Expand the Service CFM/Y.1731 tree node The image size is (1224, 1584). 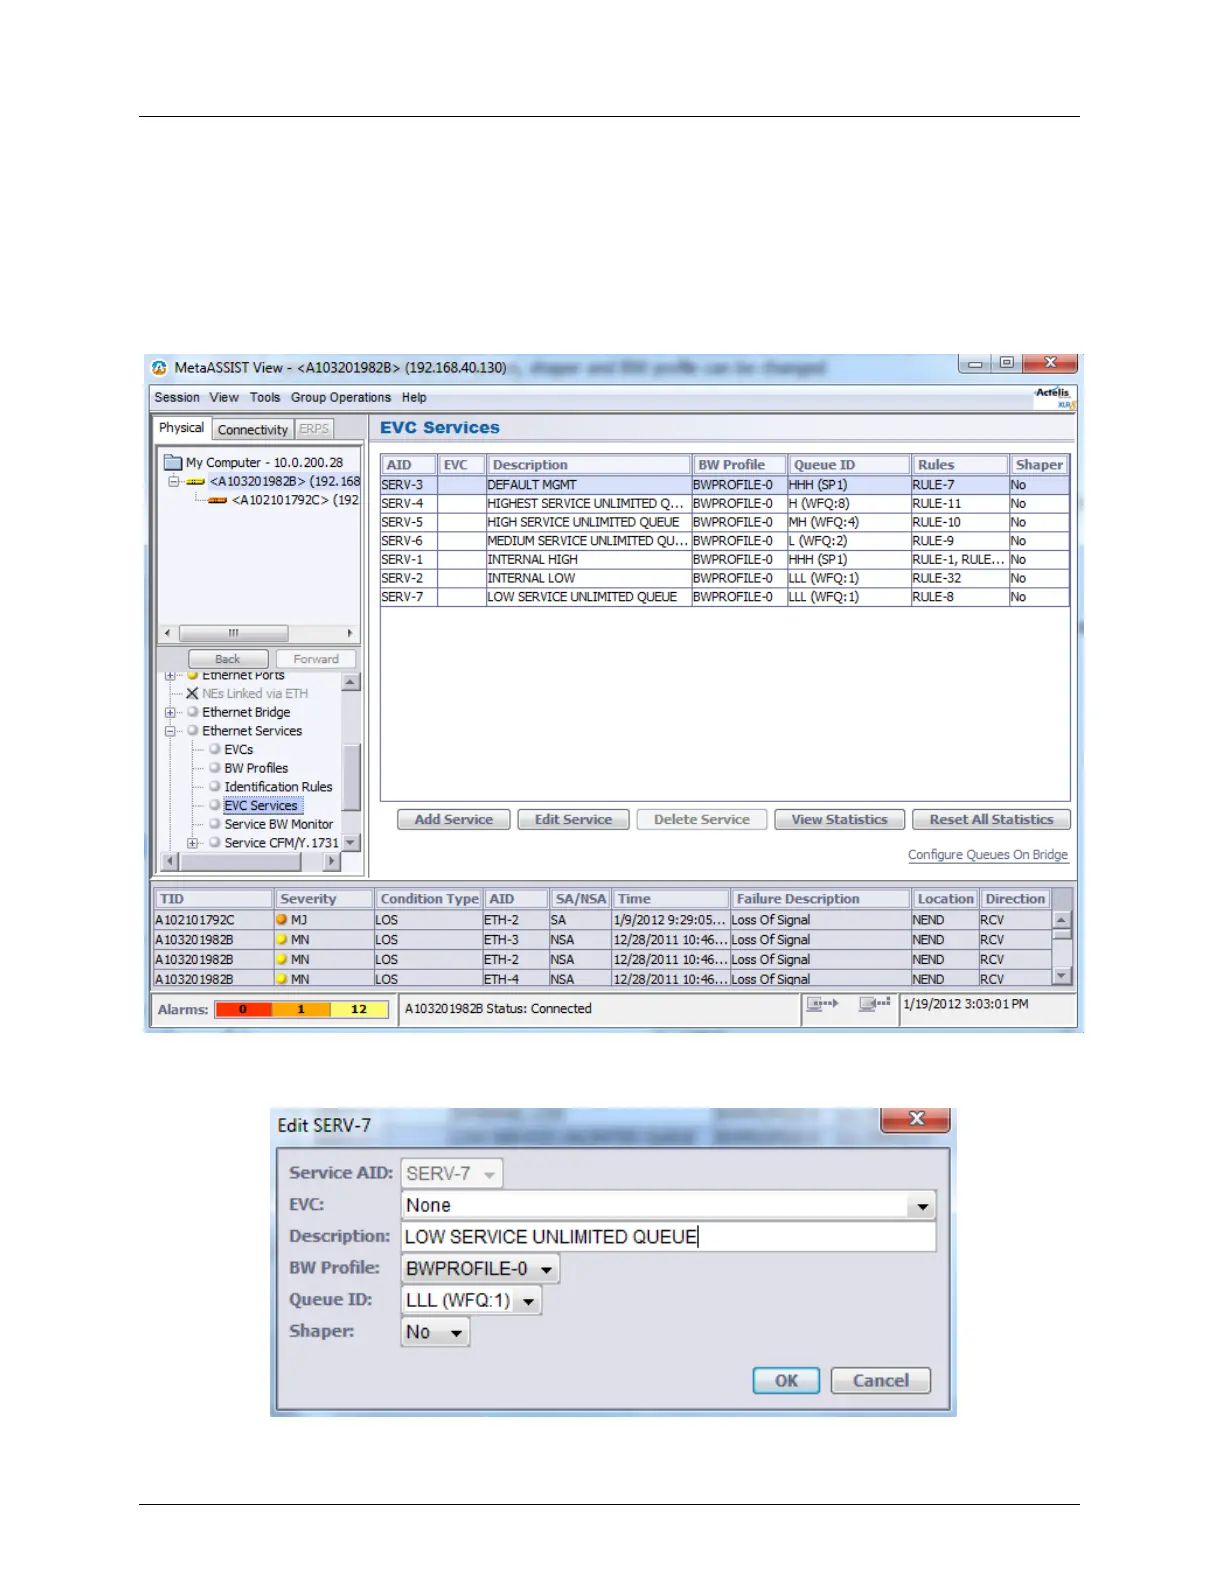[x=192, y=843]
